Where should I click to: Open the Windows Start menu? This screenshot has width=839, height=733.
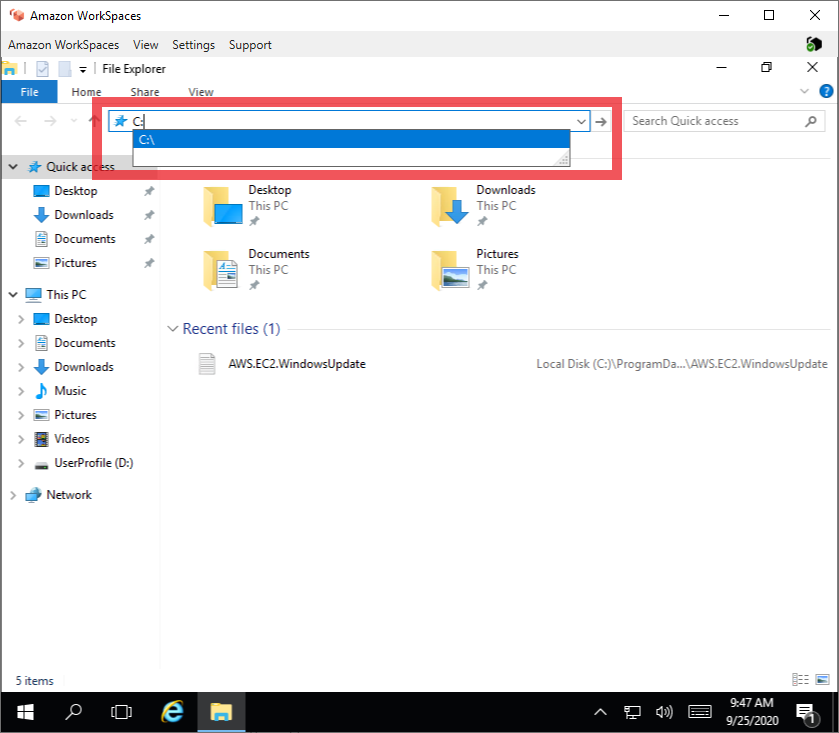point(25,712)
